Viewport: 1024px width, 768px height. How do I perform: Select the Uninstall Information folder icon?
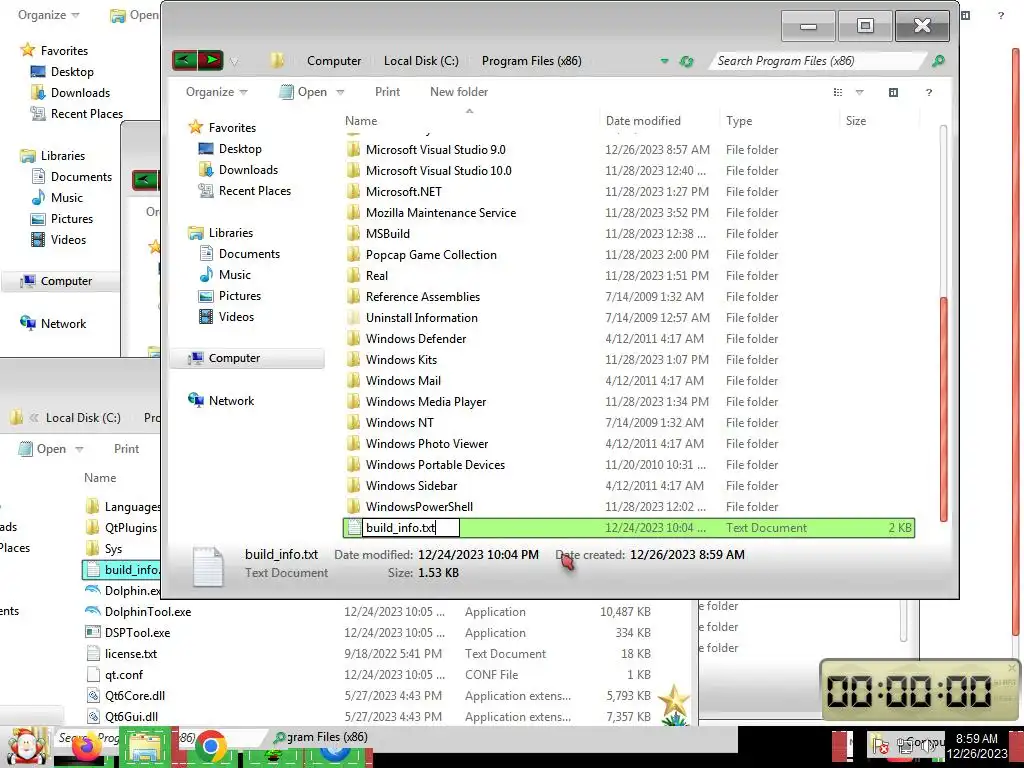pyautogui.click(x=353, y=317)
